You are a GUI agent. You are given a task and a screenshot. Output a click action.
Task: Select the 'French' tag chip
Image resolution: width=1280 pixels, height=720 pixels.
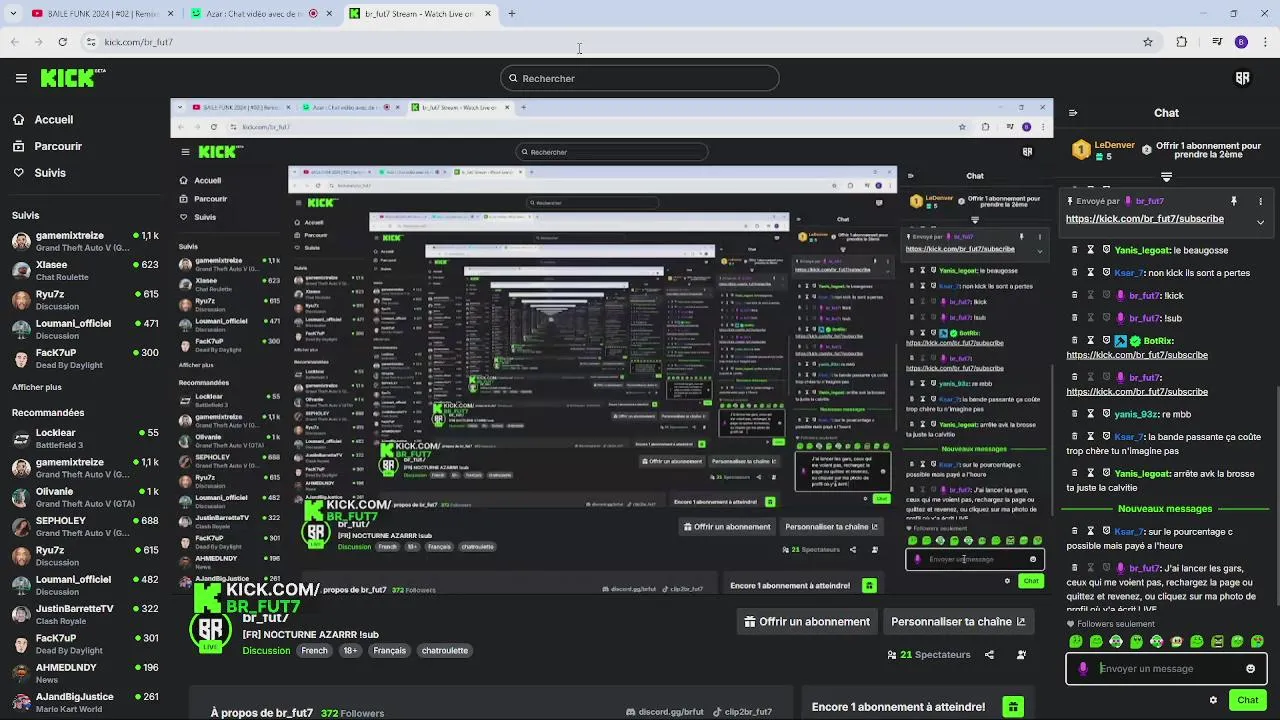pos(314,651)
